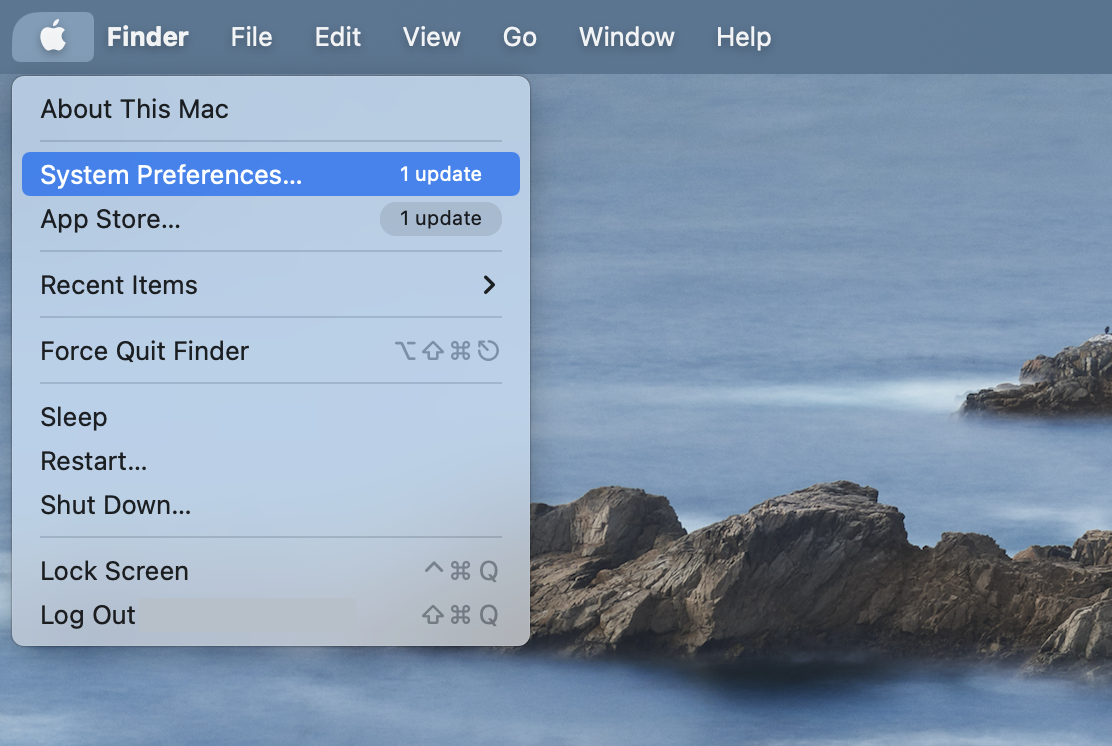Choose Restart… from the menu
This screenshot has width=1112, height=746.
tap(271, 461)
